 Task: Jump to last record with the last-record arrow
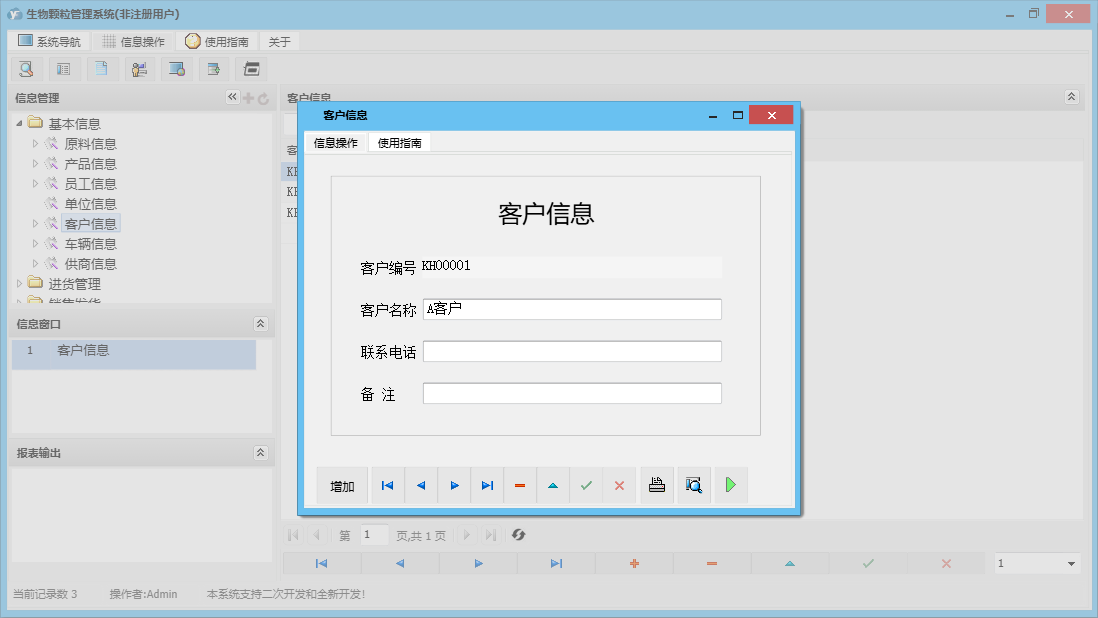(487, 485)
